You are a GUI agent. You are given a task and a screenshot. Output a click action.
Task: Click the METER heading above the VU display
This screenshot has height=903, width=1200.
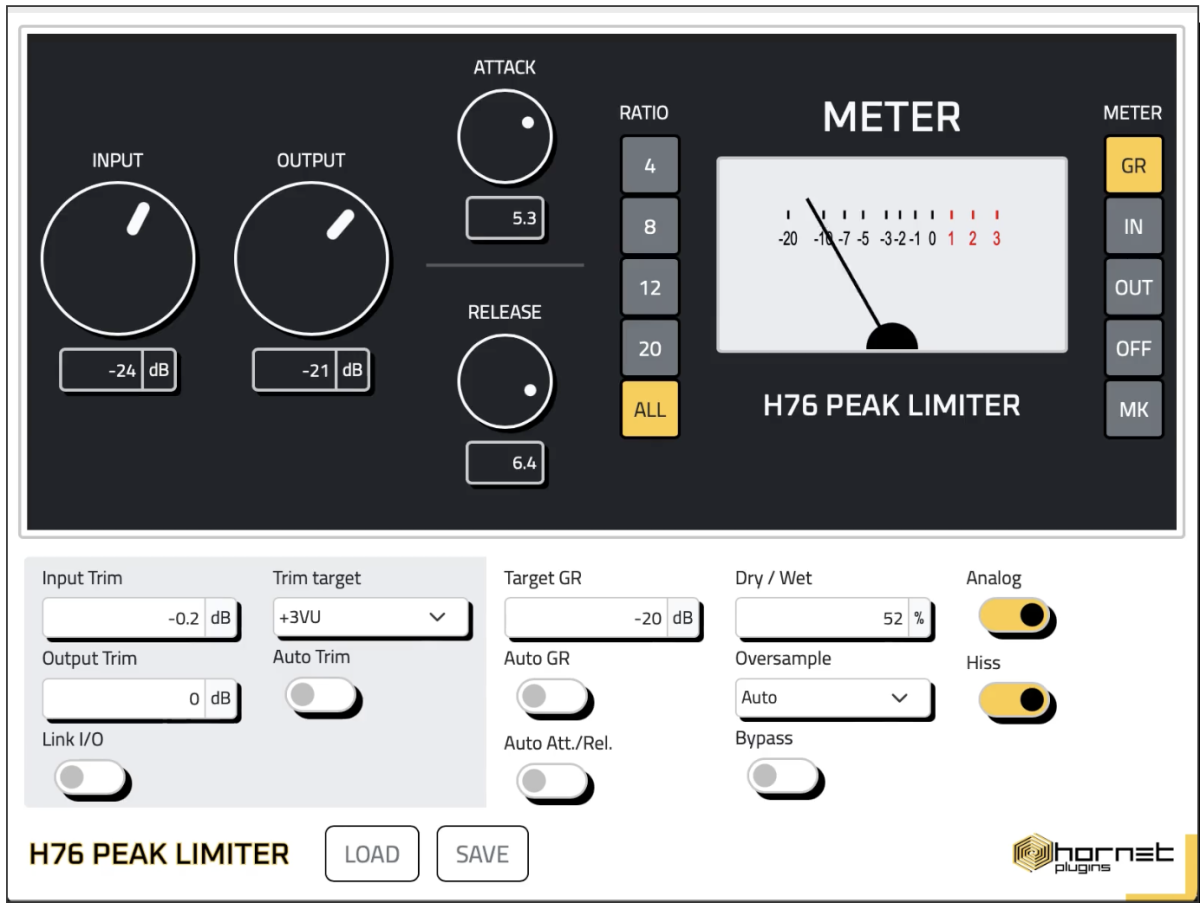(892, 117)
